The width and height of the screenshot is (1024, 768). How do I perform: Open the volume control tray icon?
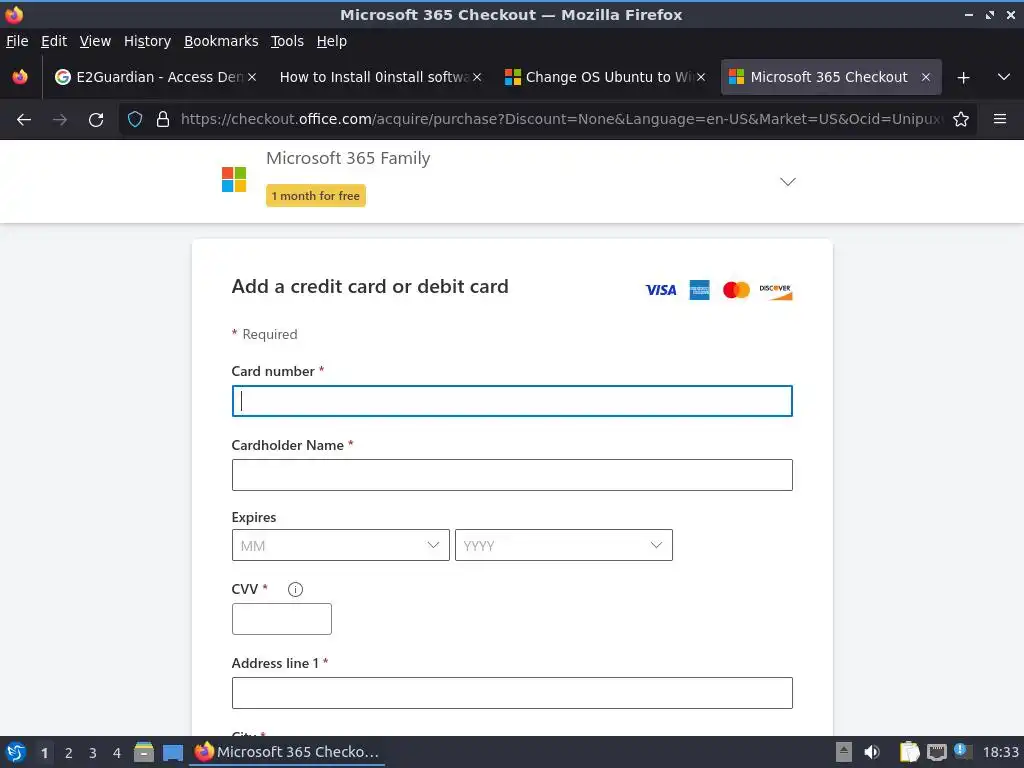pos(872,752)
